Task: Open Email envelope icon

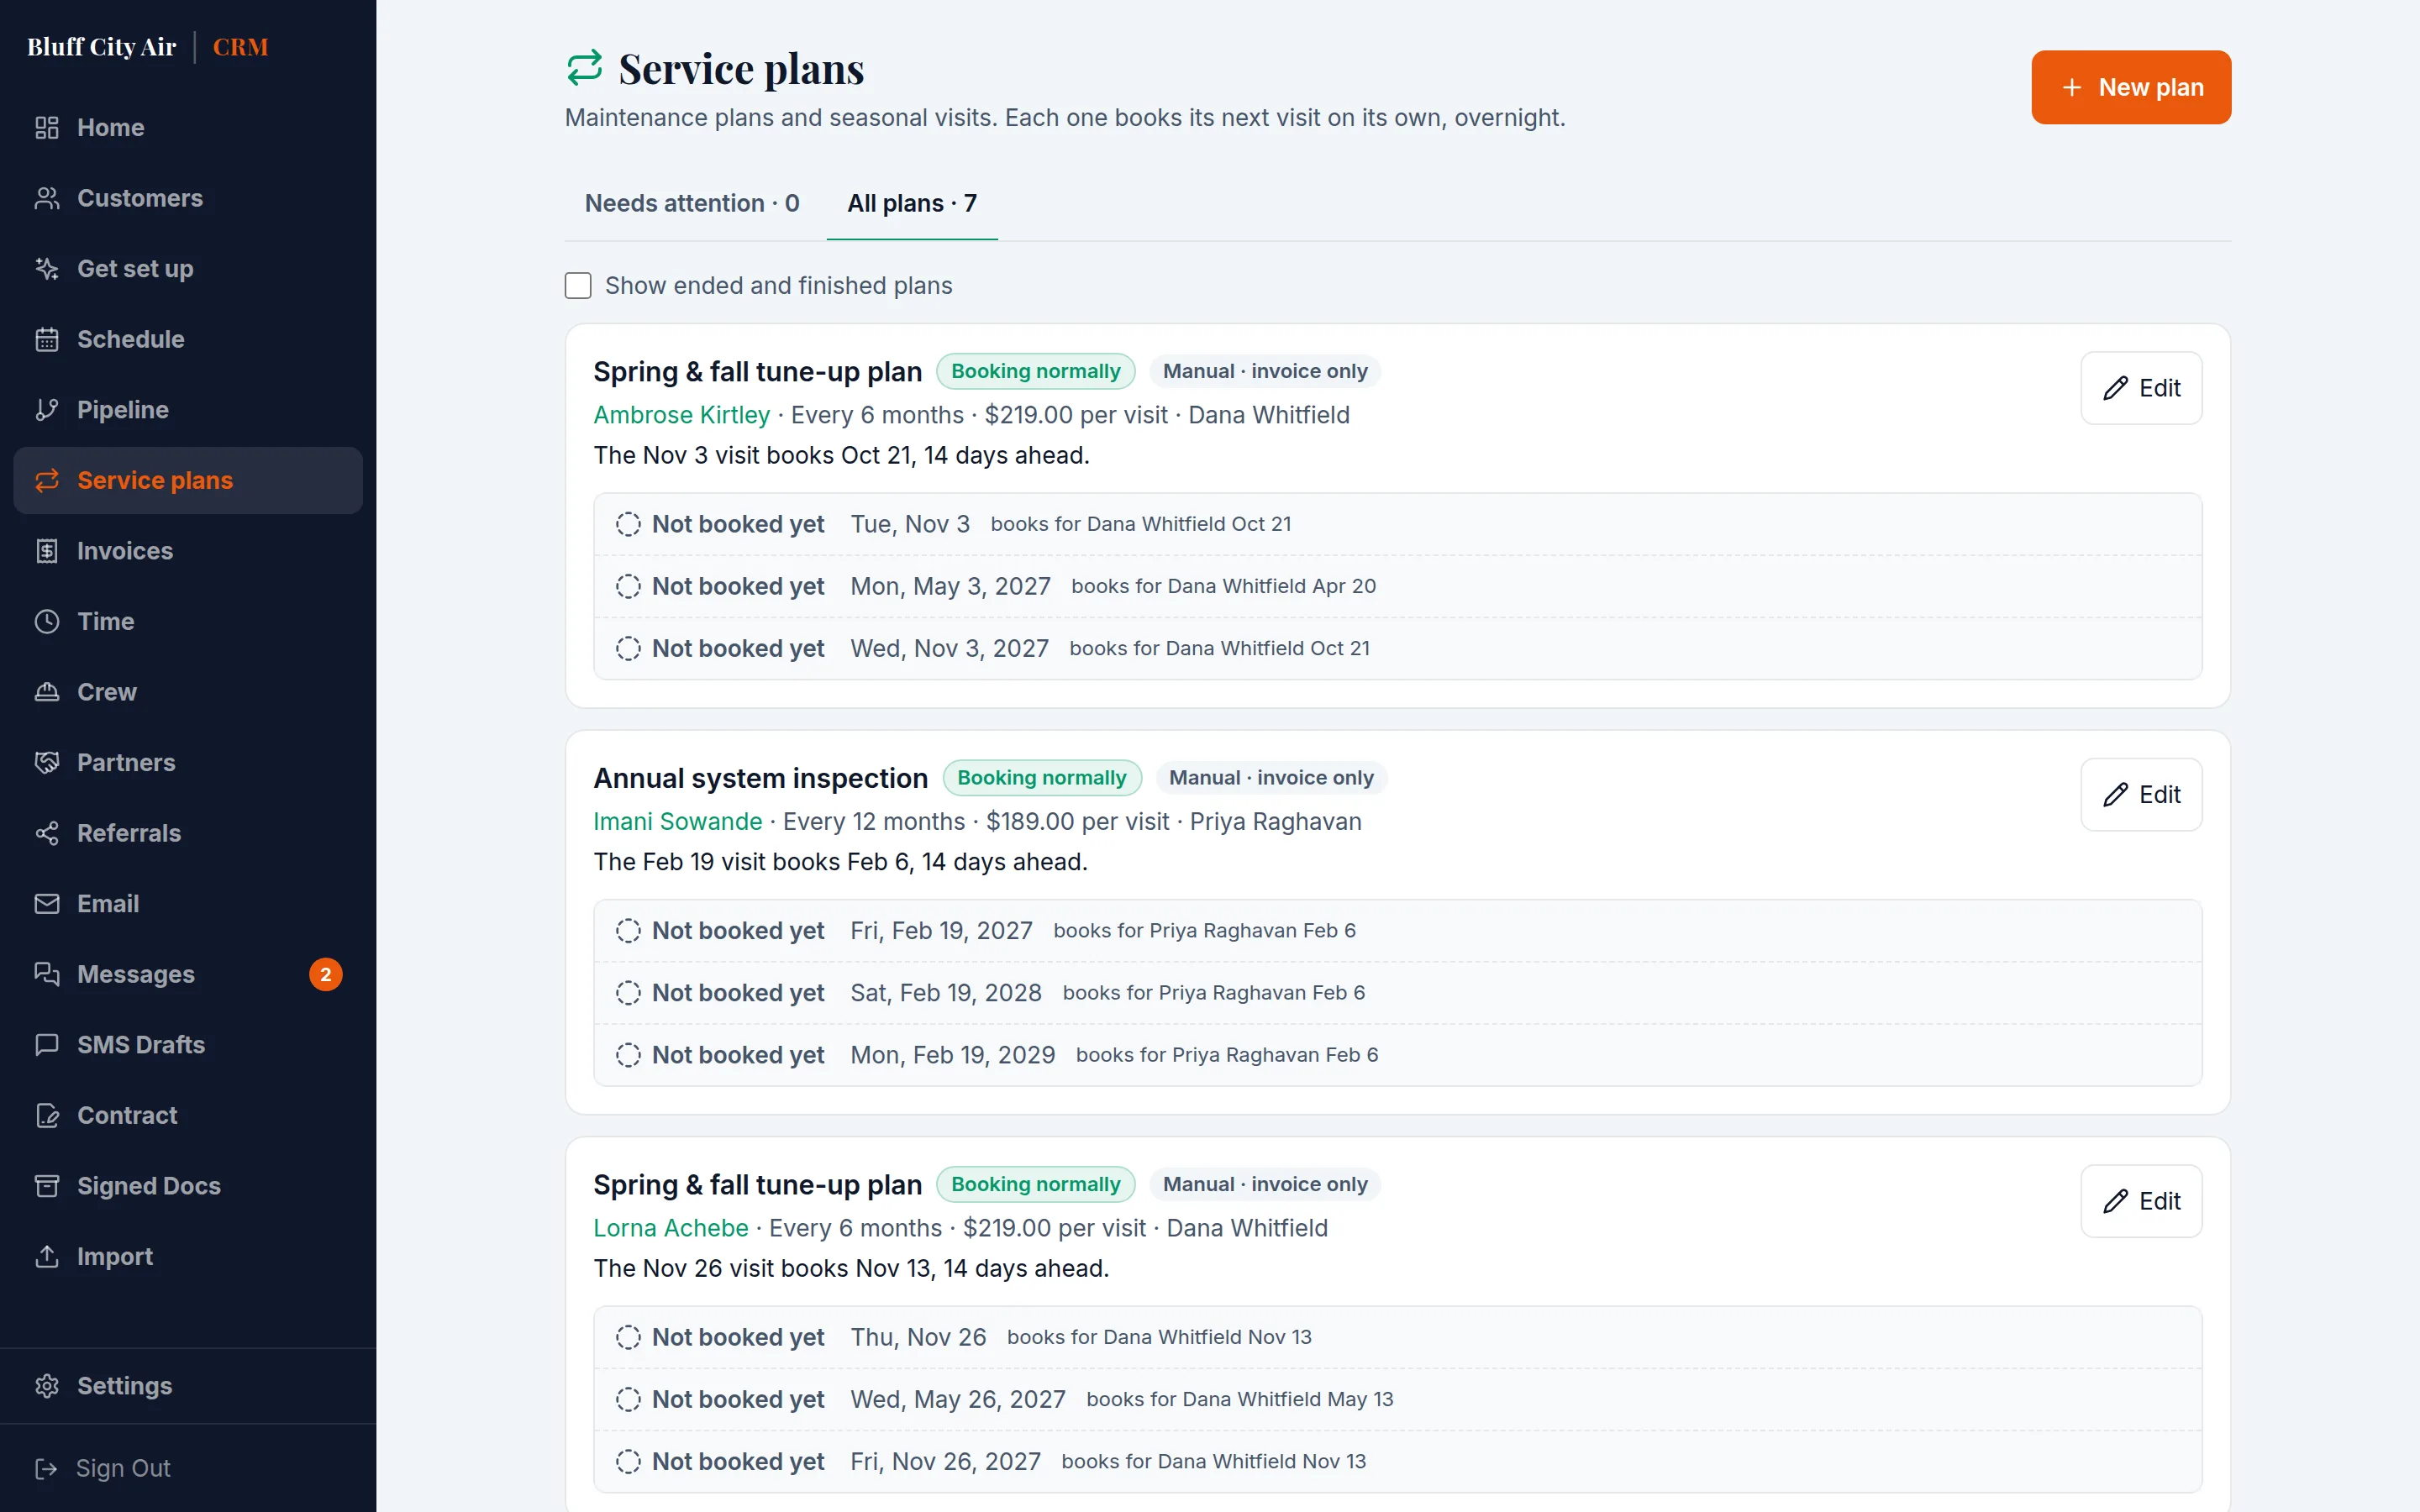Action: coord(47,903)
